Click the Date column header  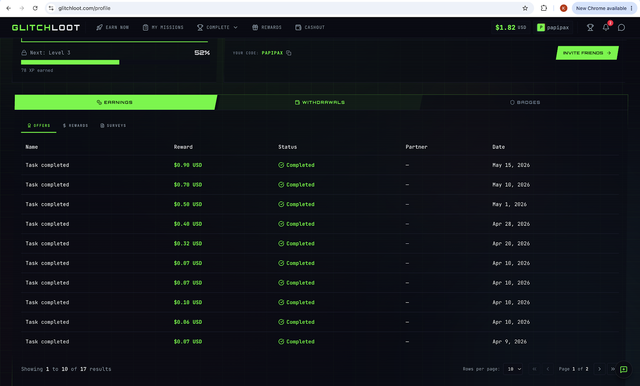[x=498, y=147]
